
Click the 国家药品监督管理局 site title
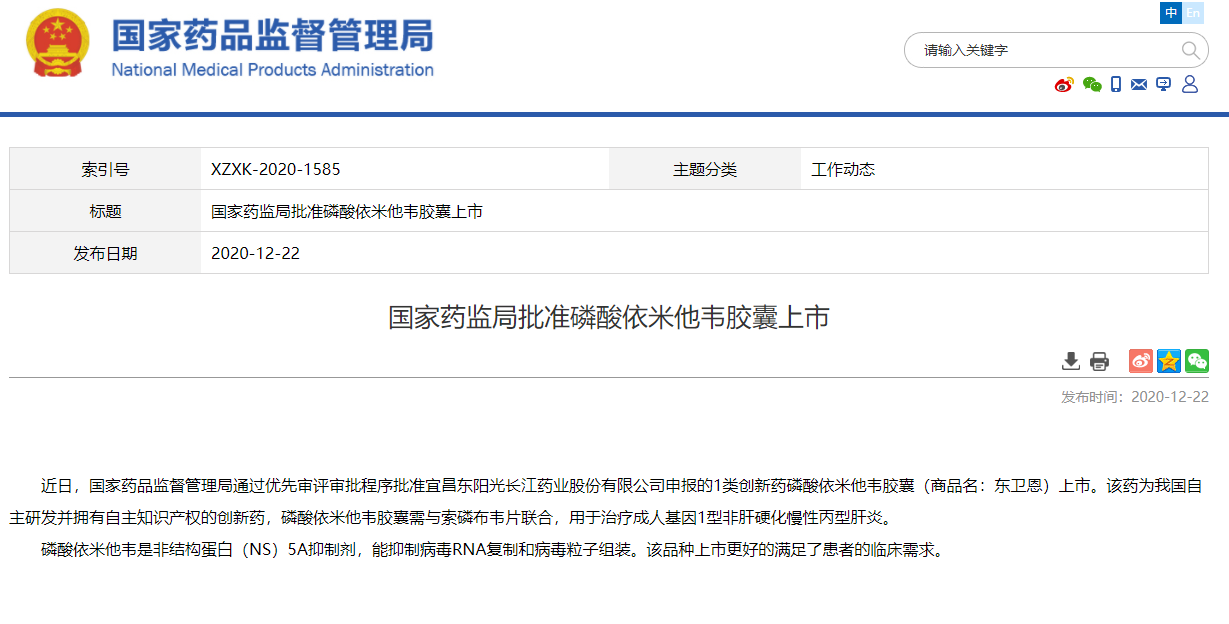[272, 35]
